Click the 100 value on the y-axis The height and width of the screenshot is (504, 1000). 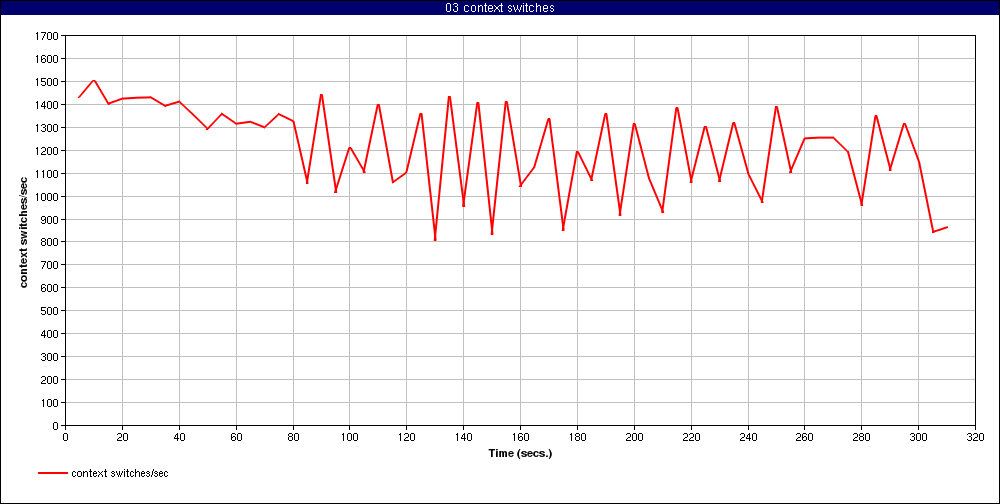coord(50,403)
